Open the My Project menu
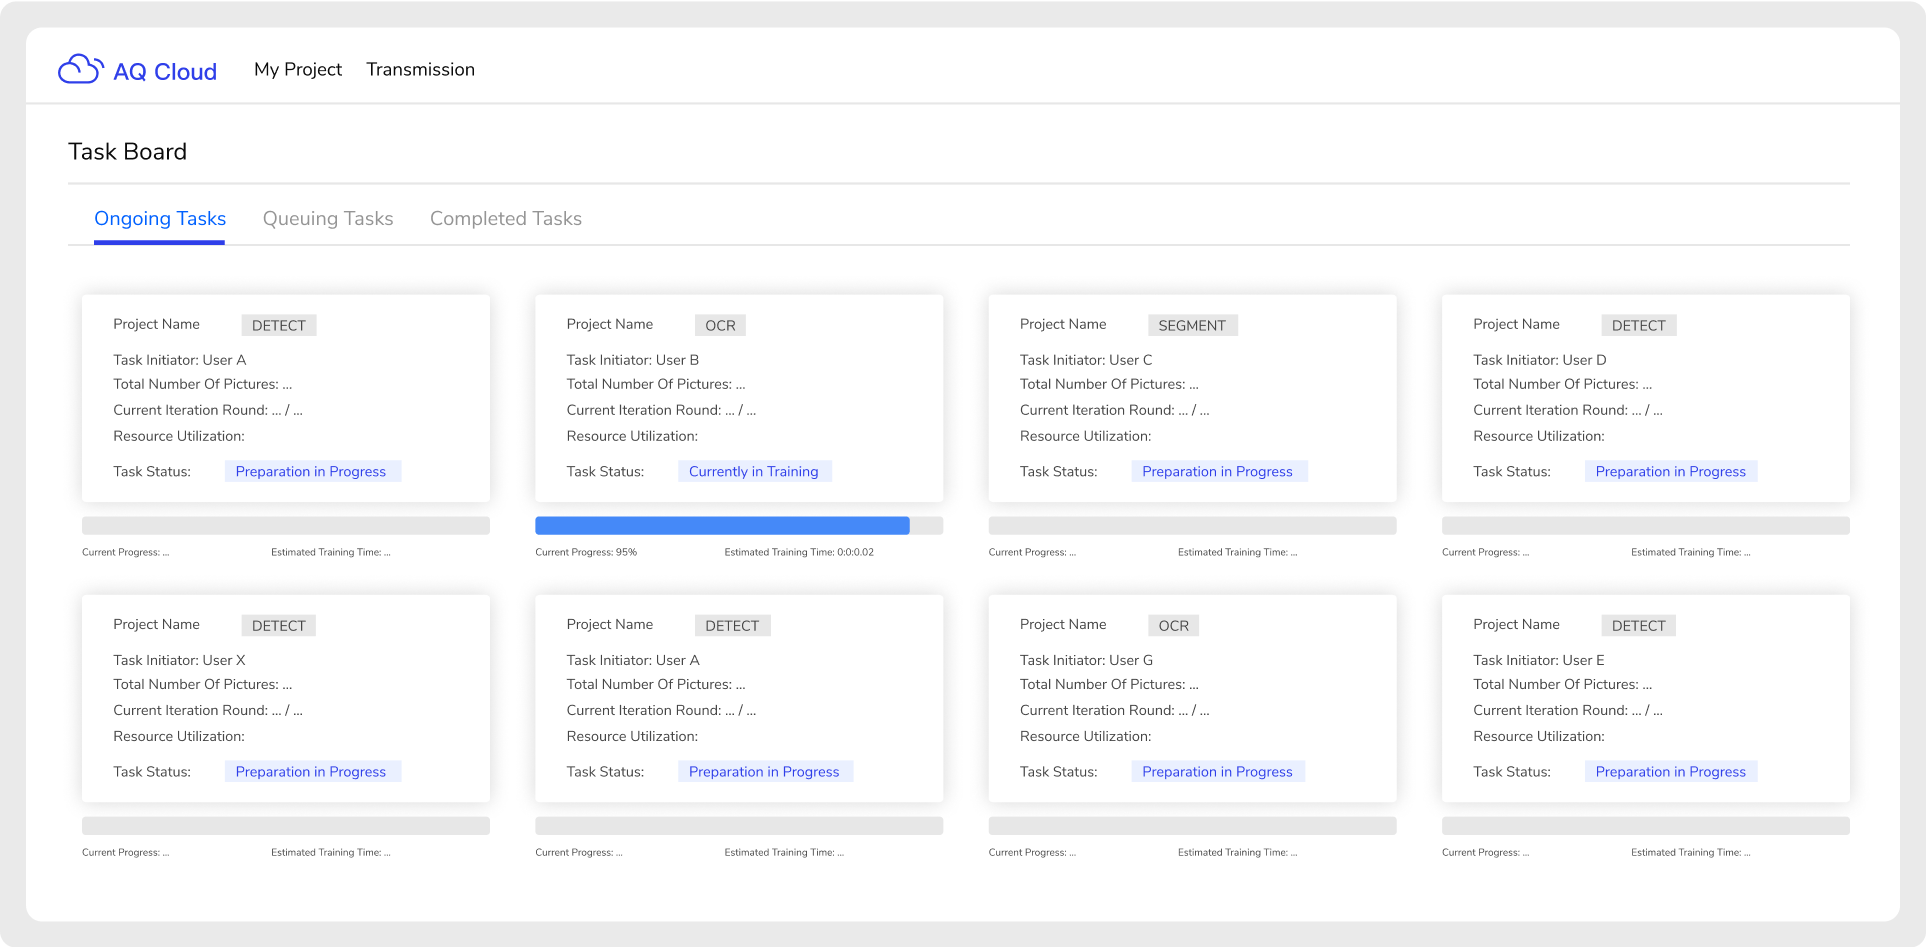The width and height of the screenshot is (1927, 947). pyautogui.click(x=298, y=69)
